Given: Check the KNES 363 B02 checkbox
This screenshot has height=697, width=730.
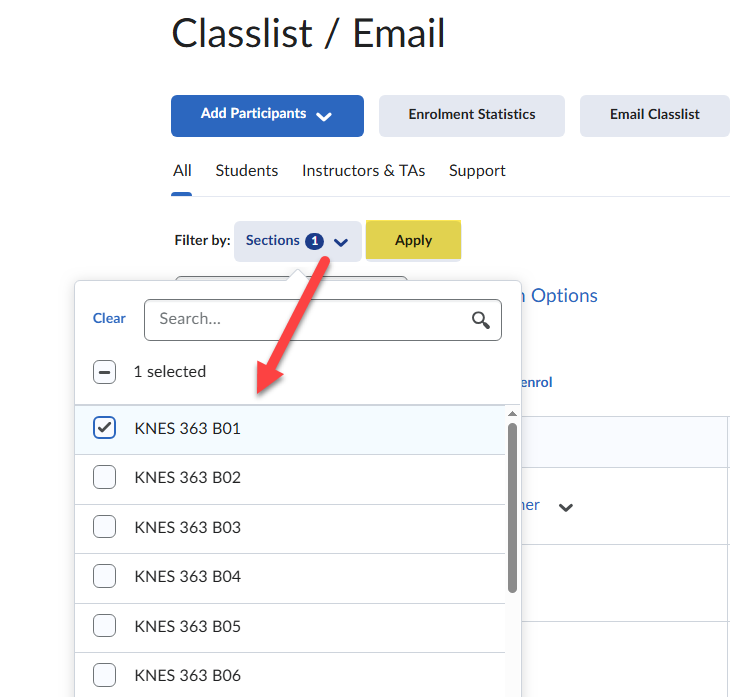Looking at the screenshot, I should point(105,478).
